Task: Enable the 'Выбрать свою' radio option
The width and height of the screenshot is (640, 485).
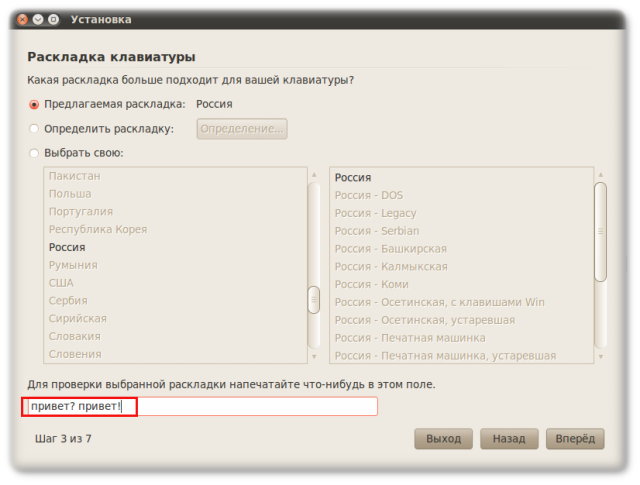Action: tap(35, 154)
